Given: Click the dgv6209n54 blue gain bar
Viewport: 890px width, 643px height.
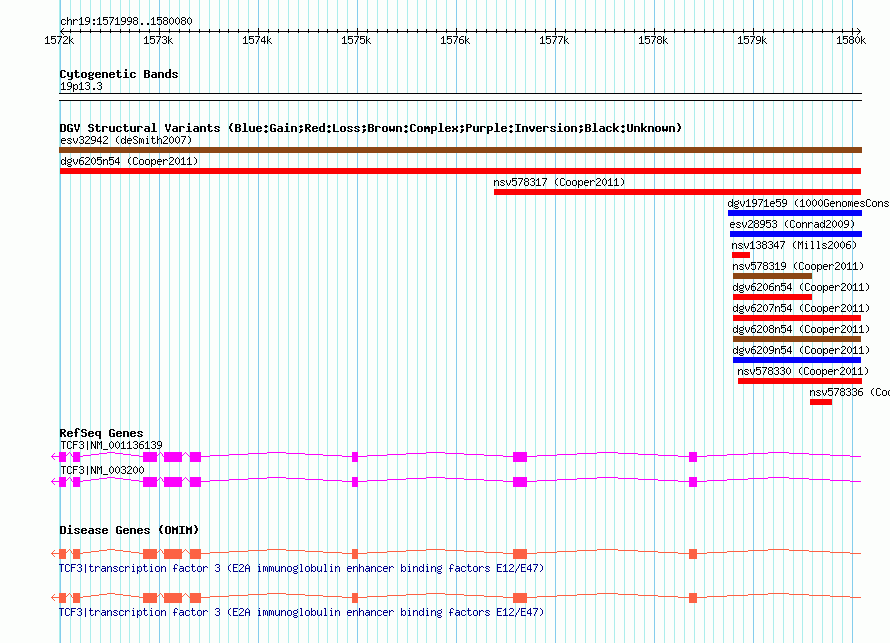Looking at the screenshot, I should click(x=797, y=360).
